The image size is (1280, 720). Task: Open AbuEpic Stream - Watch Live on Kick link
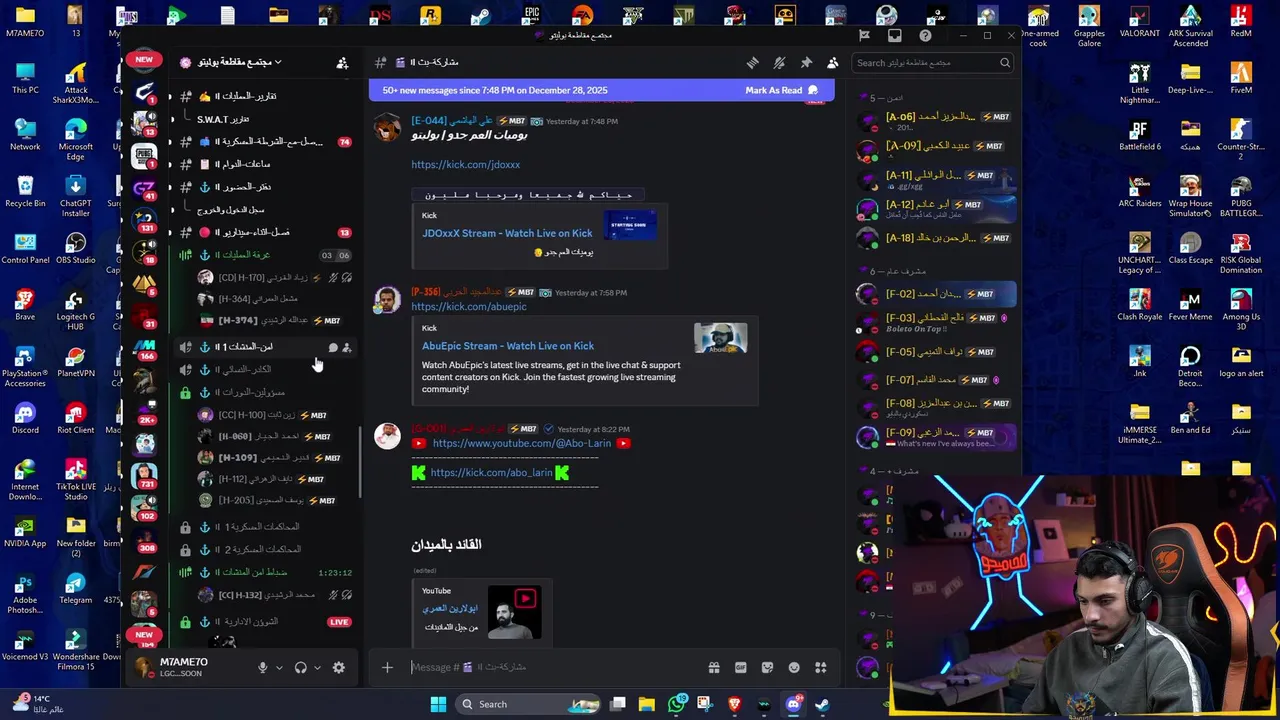pos(508,346)
